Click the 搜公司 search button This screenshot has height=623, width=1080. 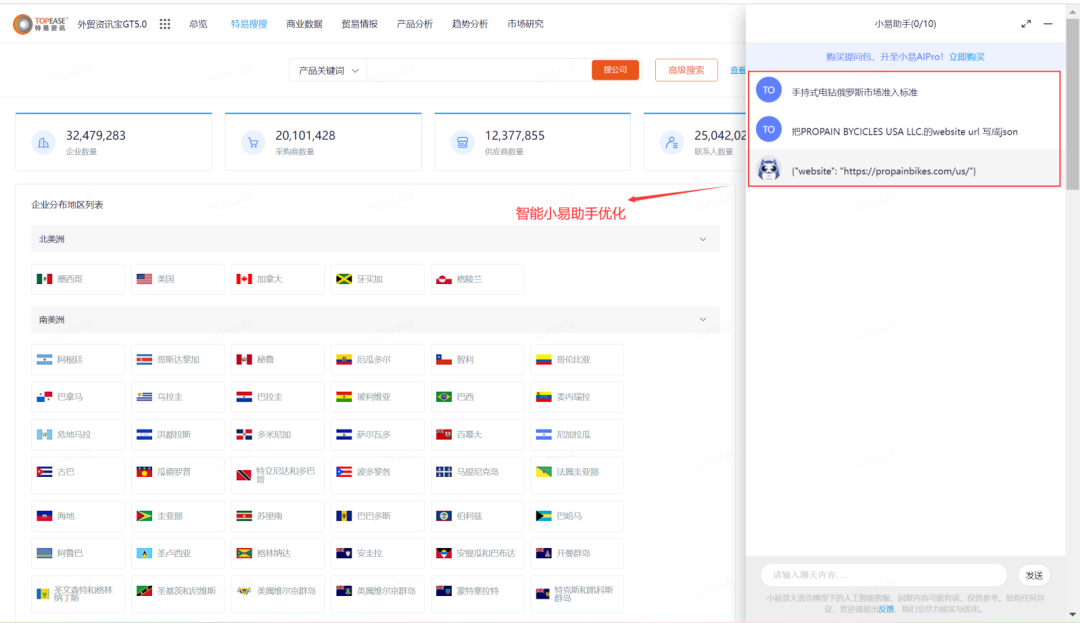(x=615, y=70)
